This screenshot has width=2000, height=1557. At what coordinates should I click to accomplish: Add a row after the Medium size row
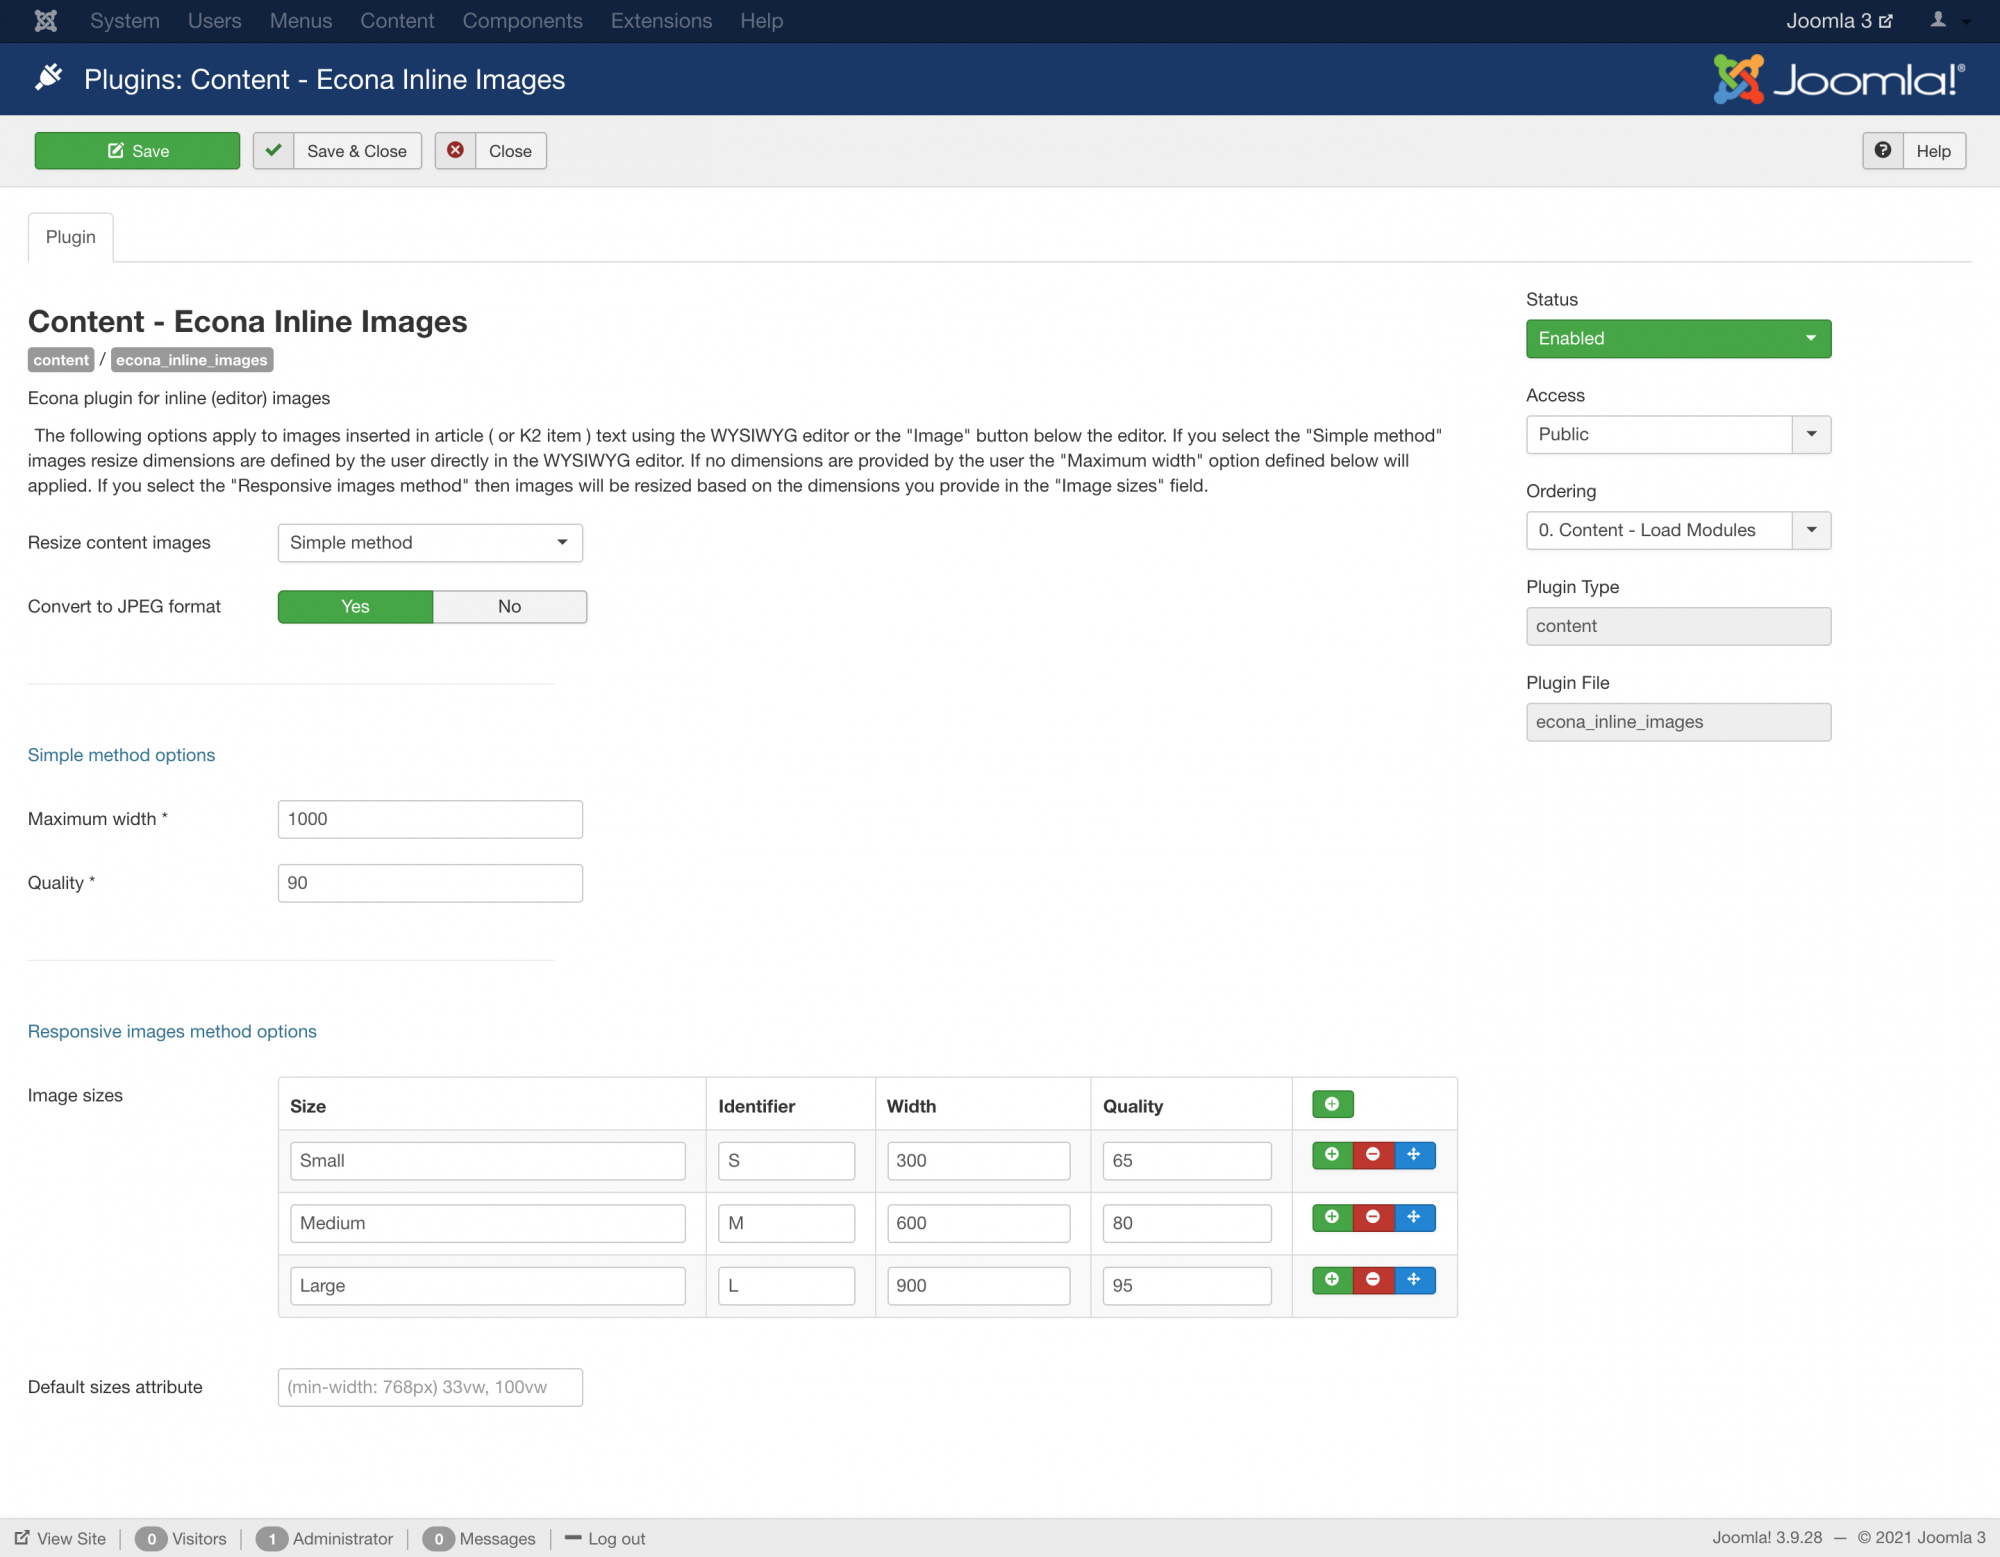[x=1332, y=1217]
